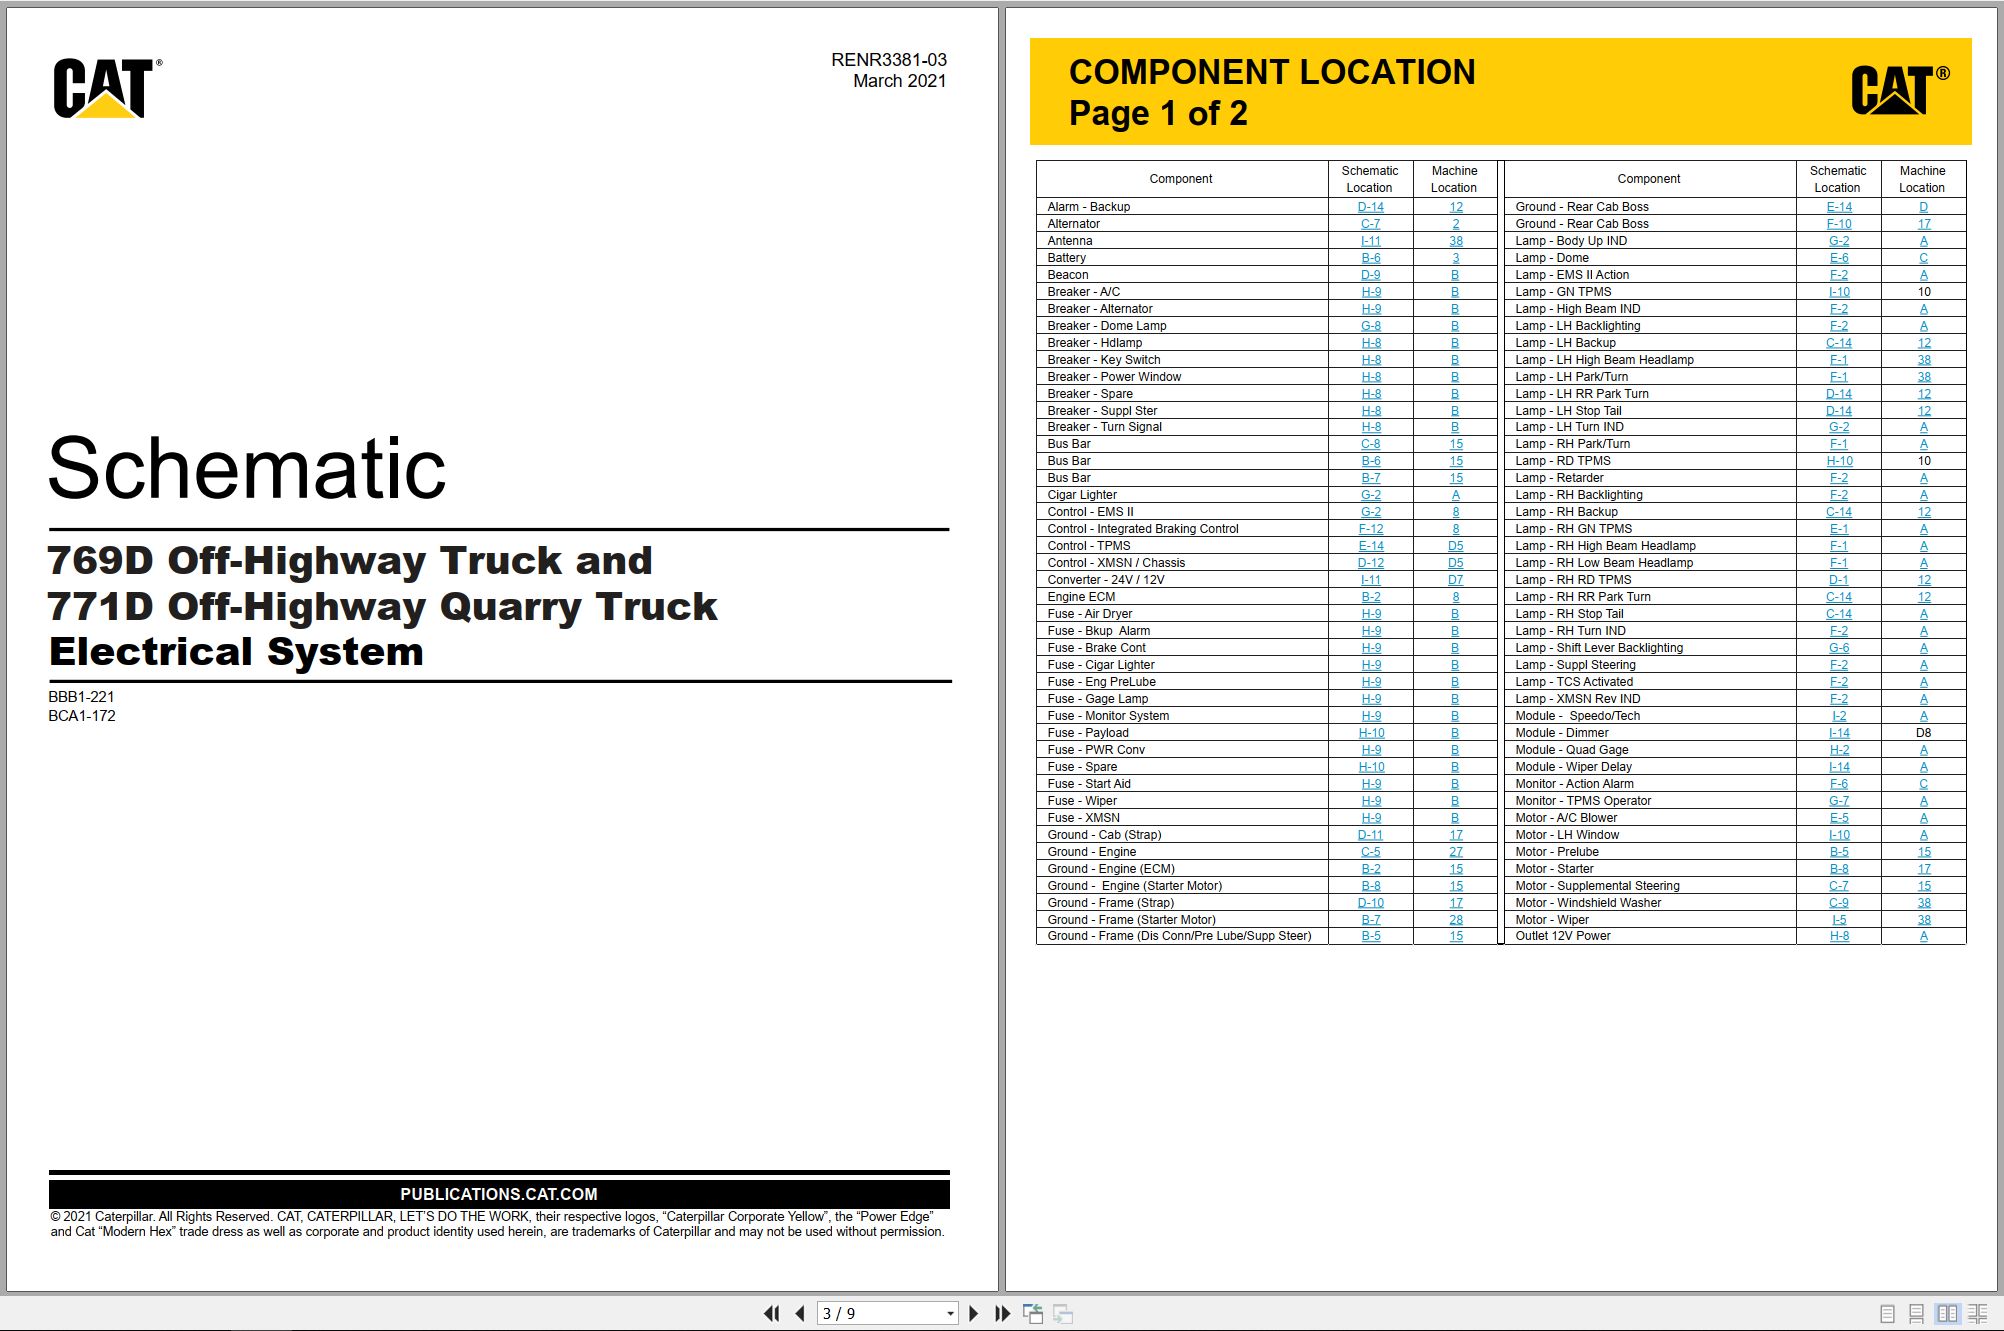Viewport: 2004px width, 1331px height.
Task: Open machine location 27 for Ground - Engine
Action: [x=1455, y=852]
